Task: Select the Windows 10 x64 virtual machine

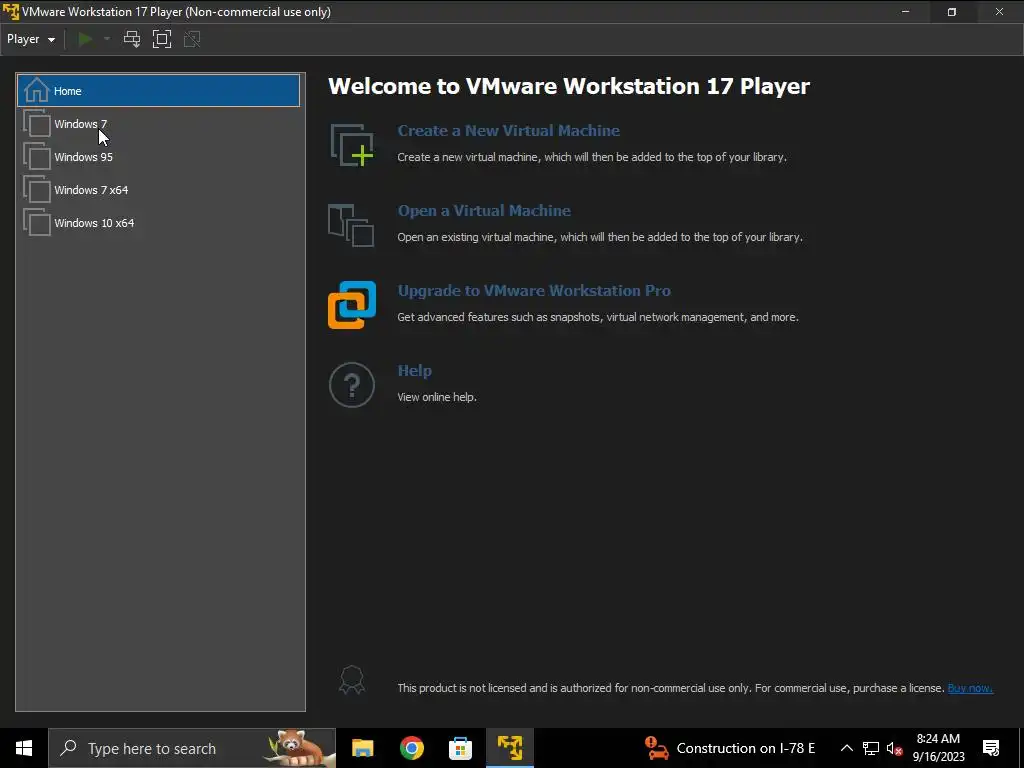Action: pyautogui.click(x=159, y=223)
